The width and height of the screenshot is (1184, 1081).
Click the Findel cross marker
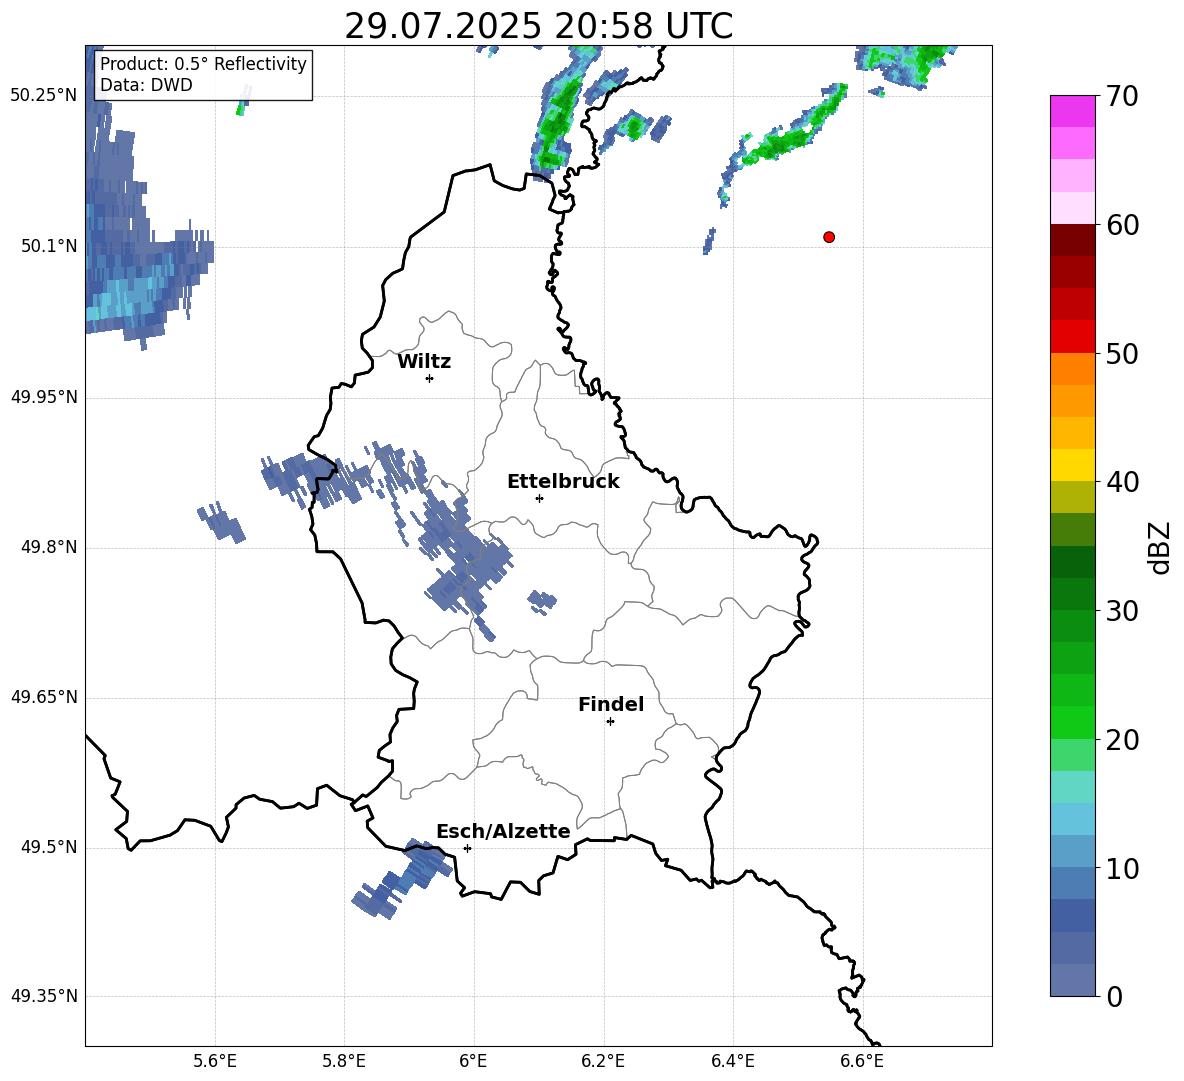610,722
